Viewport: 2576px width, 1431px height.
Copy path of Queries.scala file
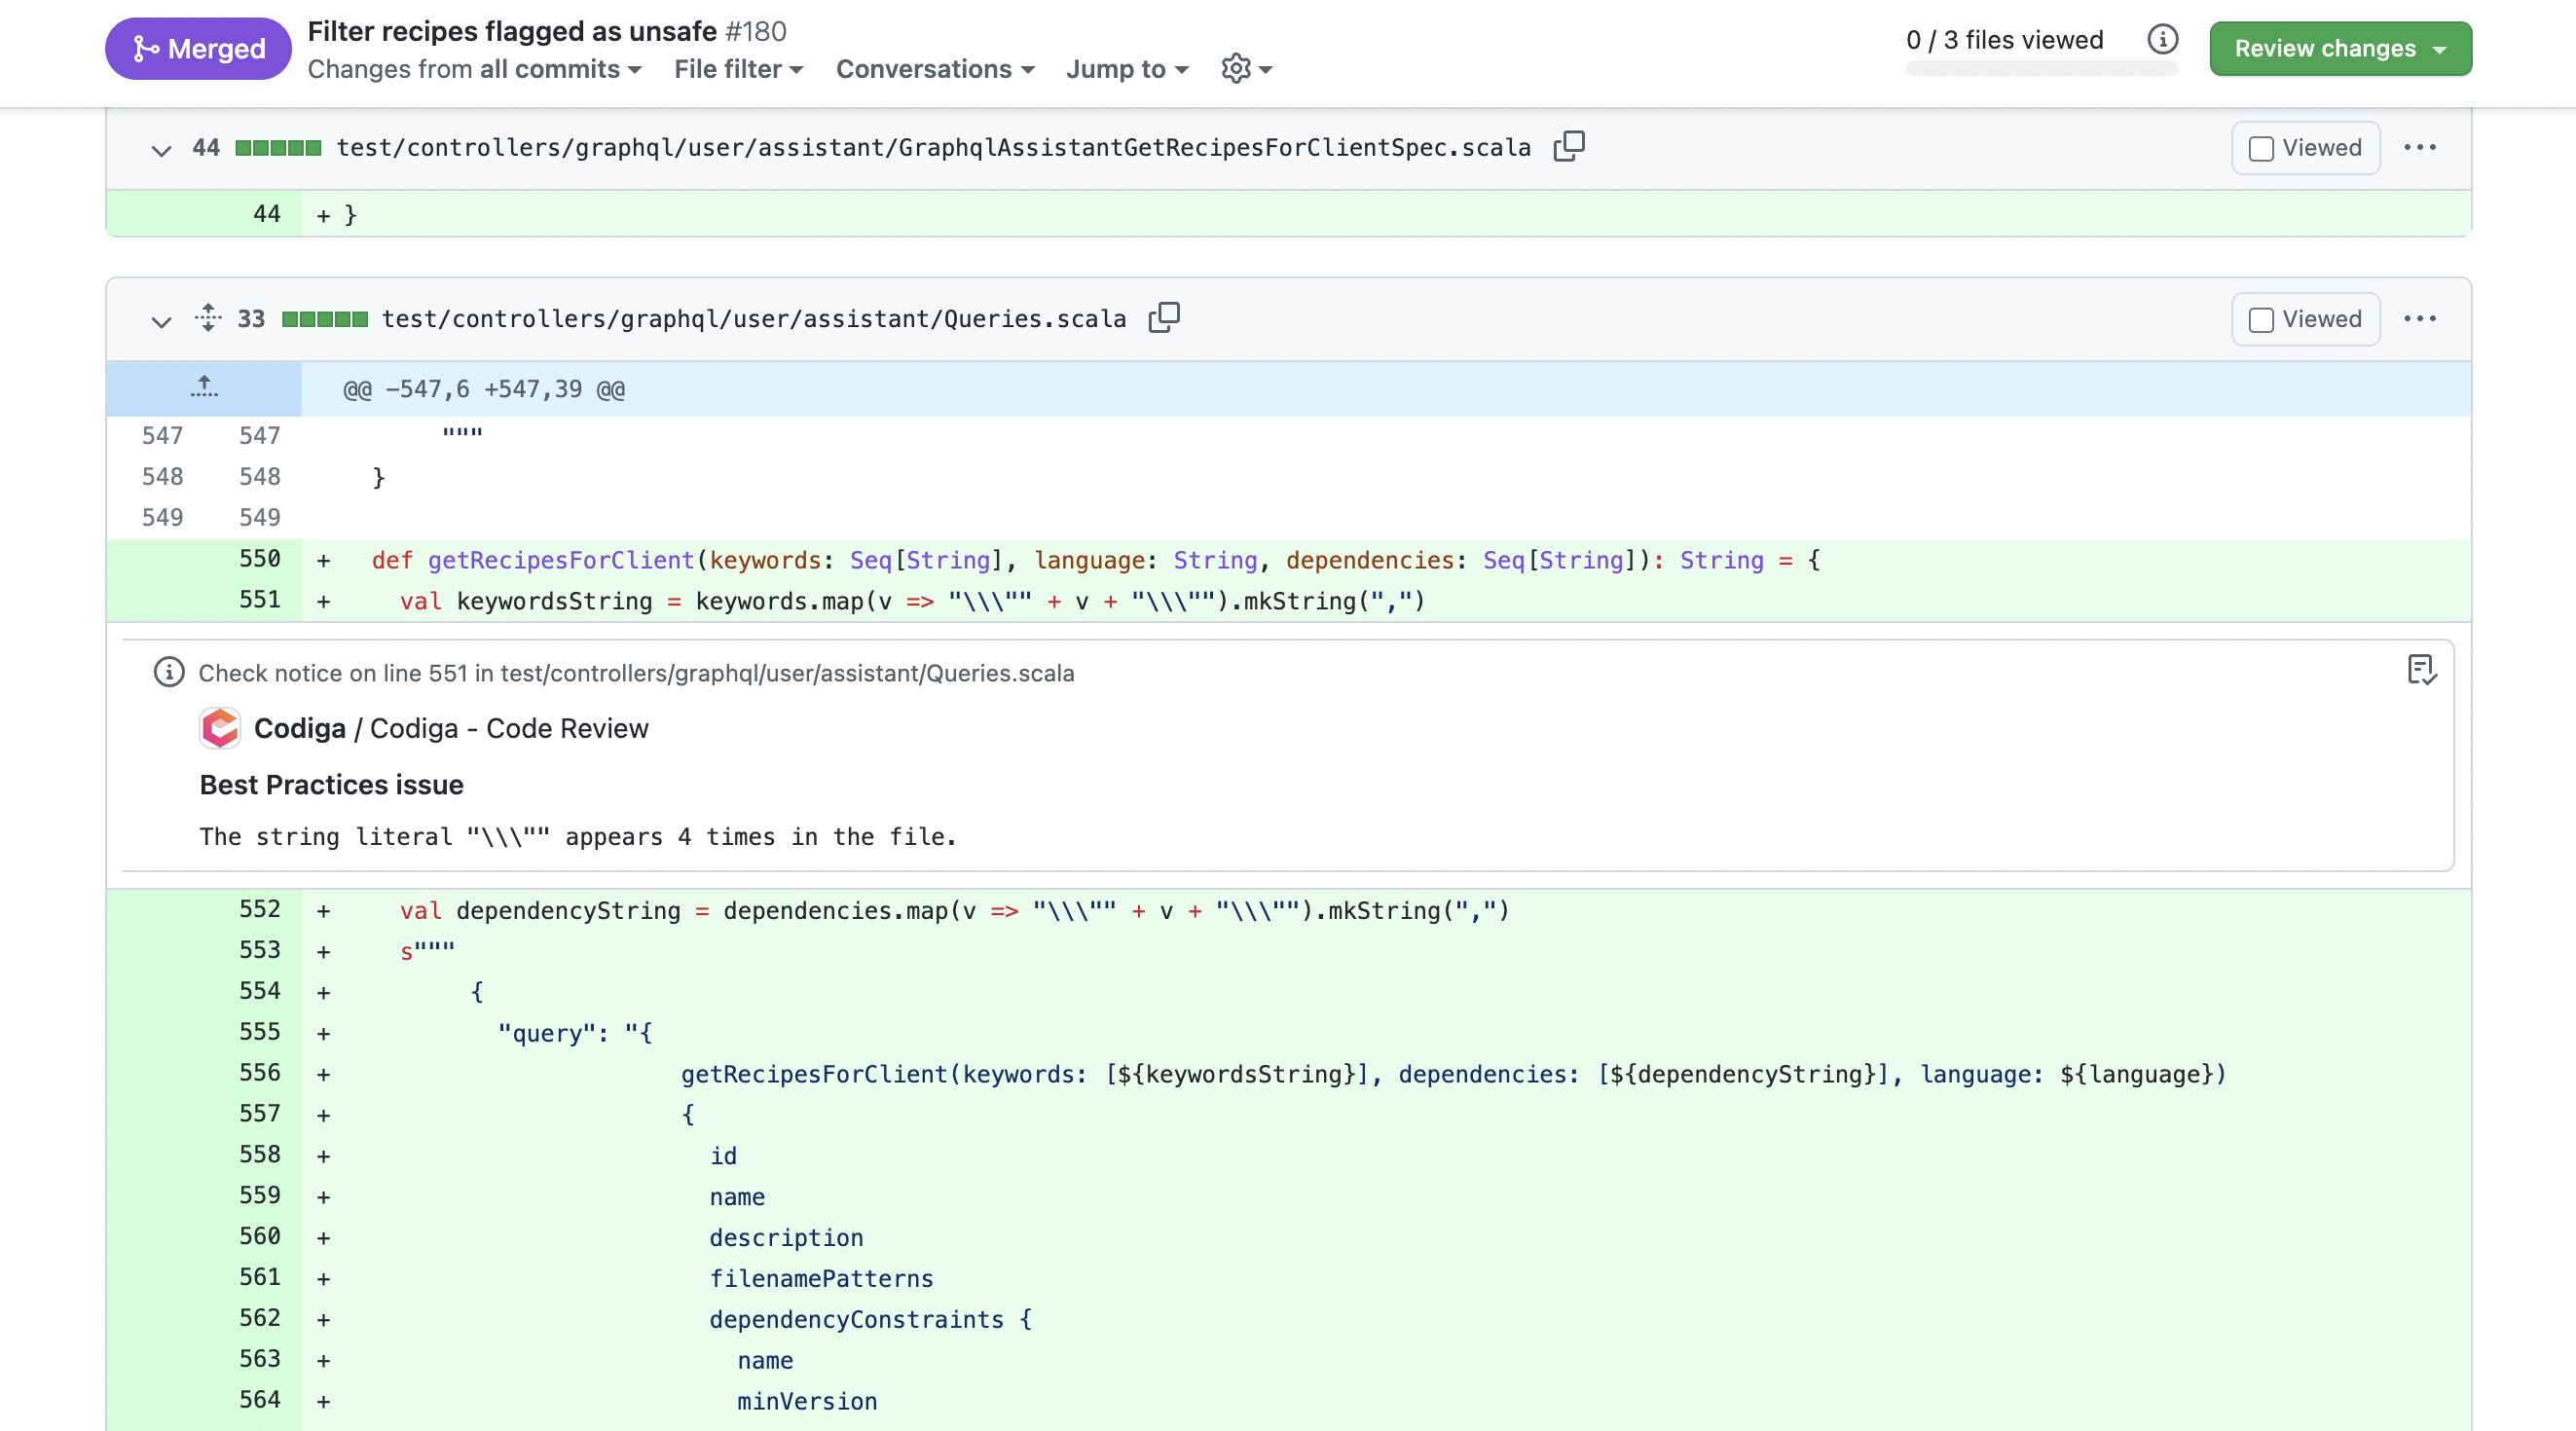pyautogui.click(x=1164, y=318)
